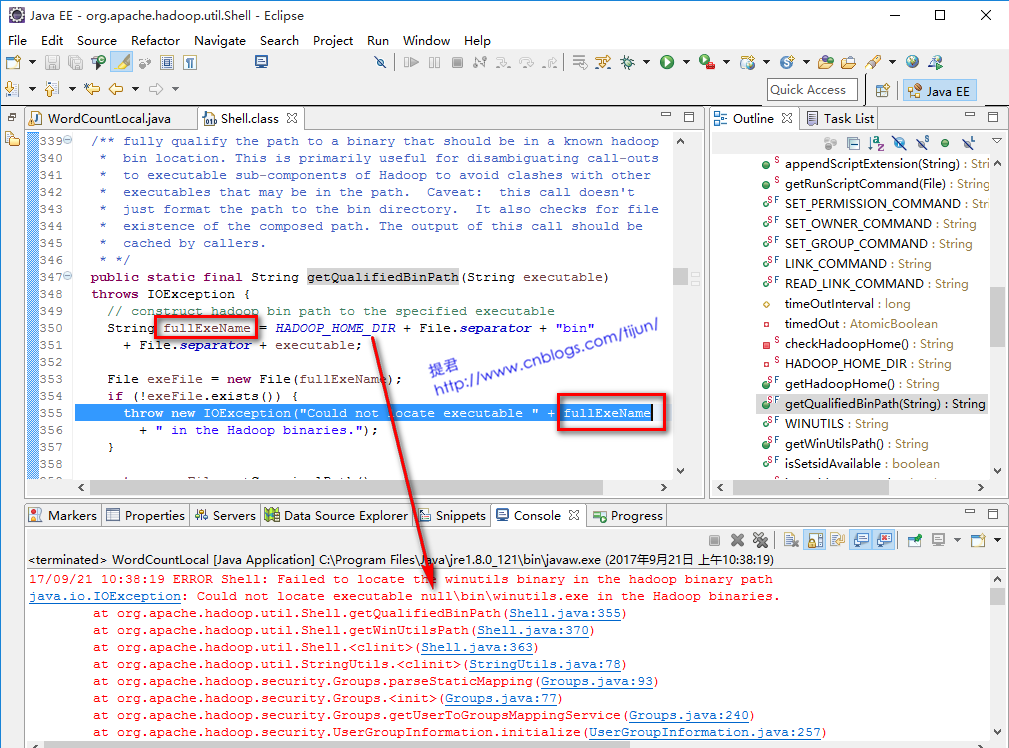Open the web browser globe icon

click(x=912, y=62)
